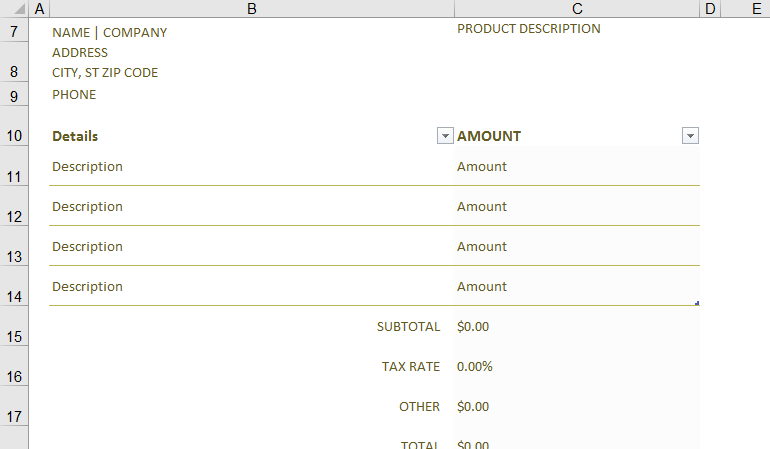This screenshot has width=770, height=449.
Task: Select the SUBTOTAL value $0.00 cell
Action: tap(473, 326)
